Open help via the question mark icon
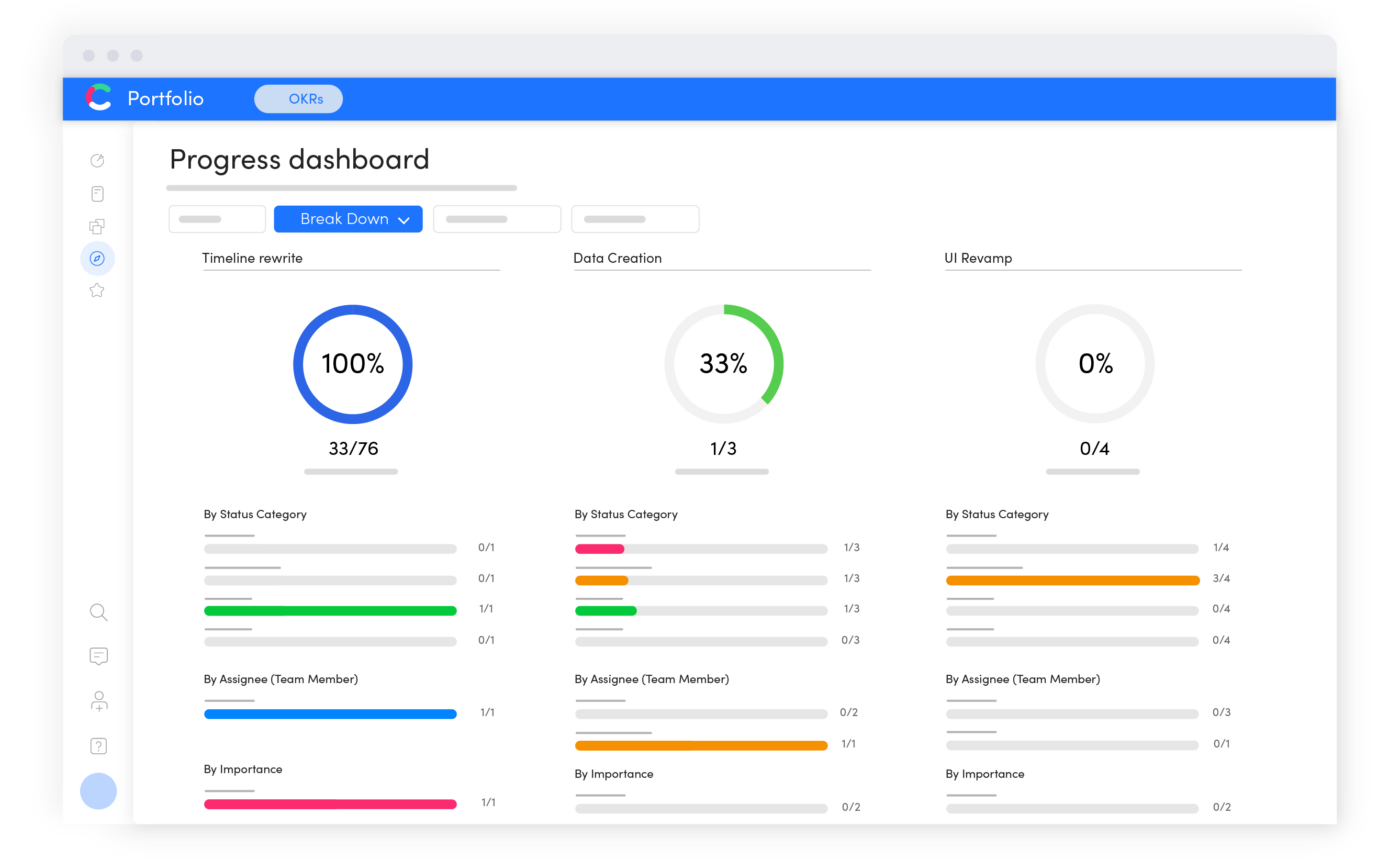The width and height of the screenshot is (1400, 859). pyautogui.click(x=97, y=745)
